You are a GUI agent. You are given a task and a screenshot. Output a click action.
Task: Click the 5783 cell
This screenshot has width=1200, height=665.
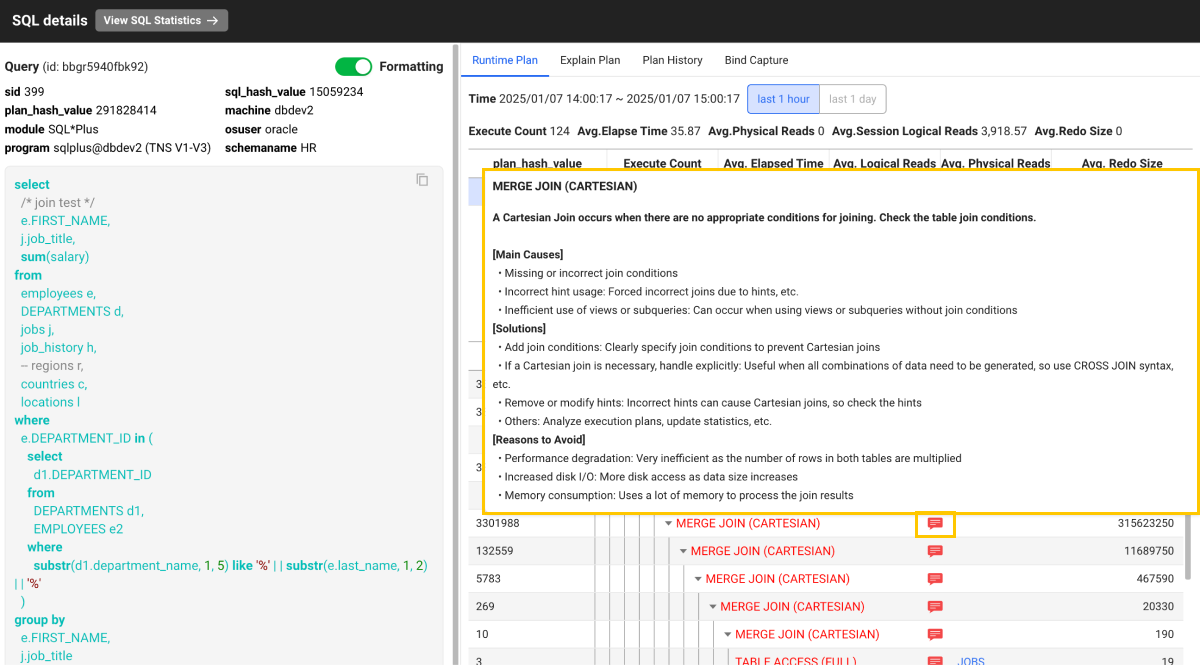tap(488, 579)
